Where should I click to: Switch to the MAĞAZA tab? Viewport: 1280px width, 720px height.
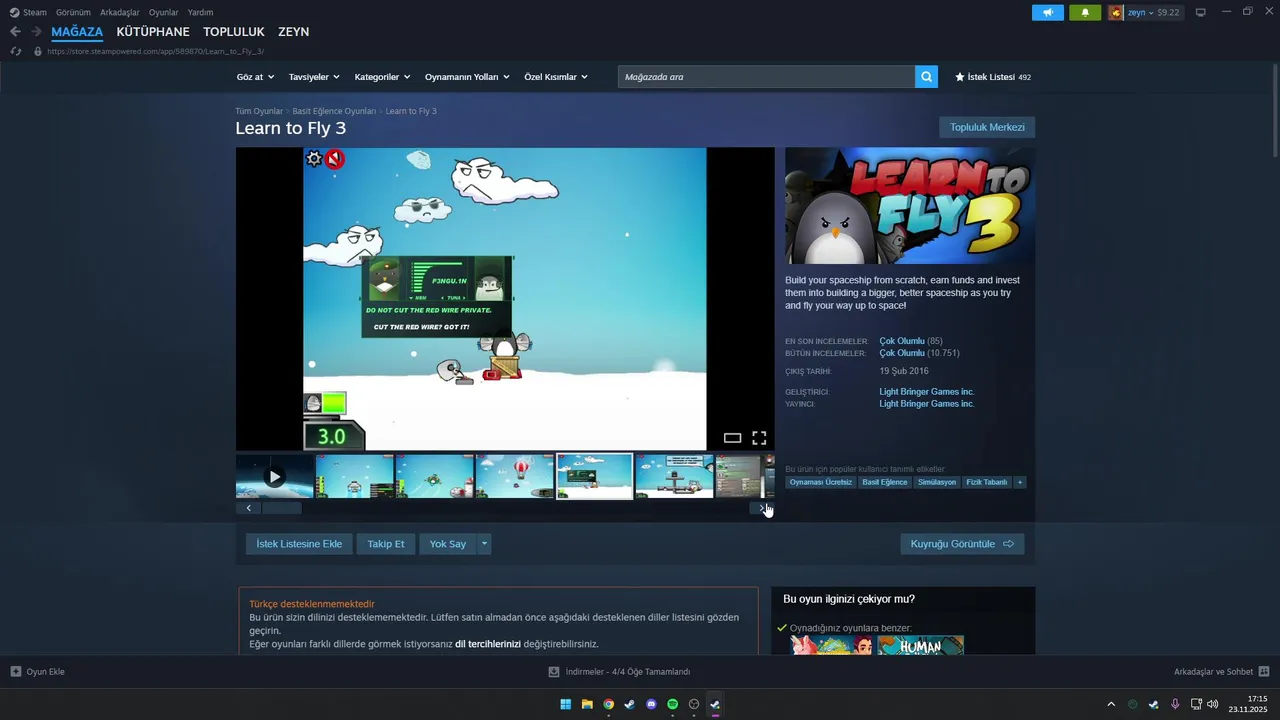click(77, 32)
